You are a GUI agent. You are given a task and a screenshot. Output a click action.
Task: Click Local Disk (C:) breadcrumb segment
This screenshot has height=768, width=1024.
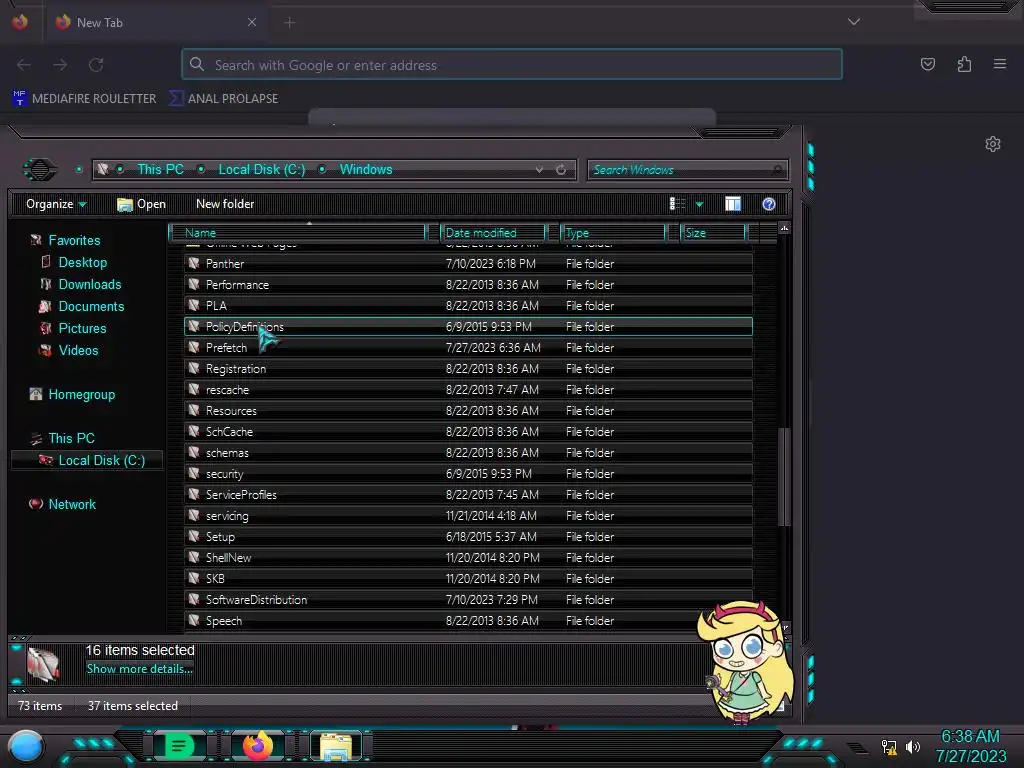261,169
